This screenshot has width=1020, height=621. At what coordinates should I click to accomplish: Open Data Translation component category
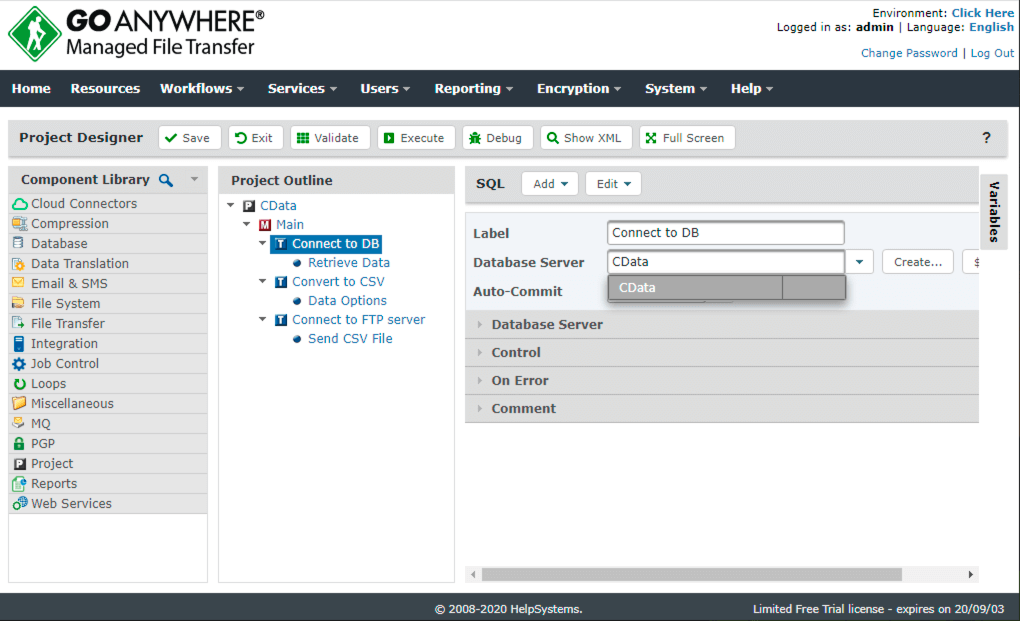point(108,263)
